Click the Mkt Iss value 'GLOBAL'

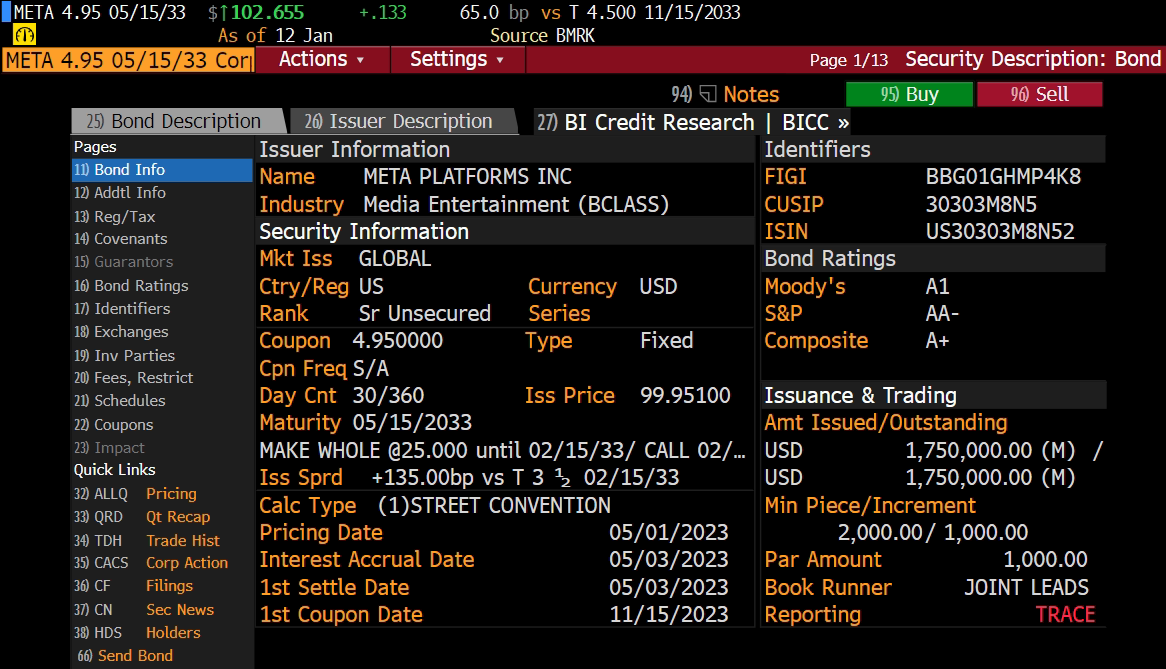(x=395, y=259)
